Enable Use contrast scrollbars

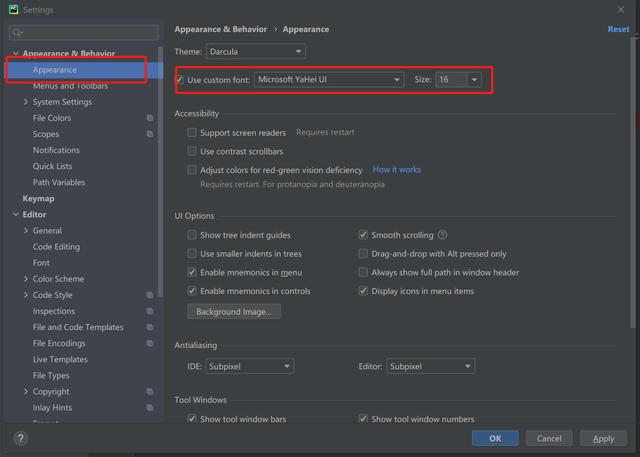click(191, 151)
